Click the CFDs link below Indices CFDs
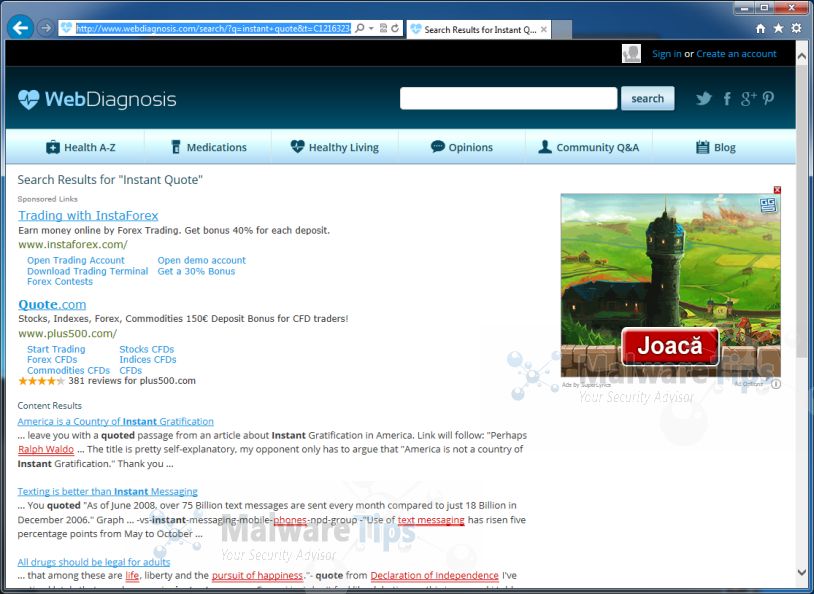Viewport: 814px width, 594px height. (130, 370)
